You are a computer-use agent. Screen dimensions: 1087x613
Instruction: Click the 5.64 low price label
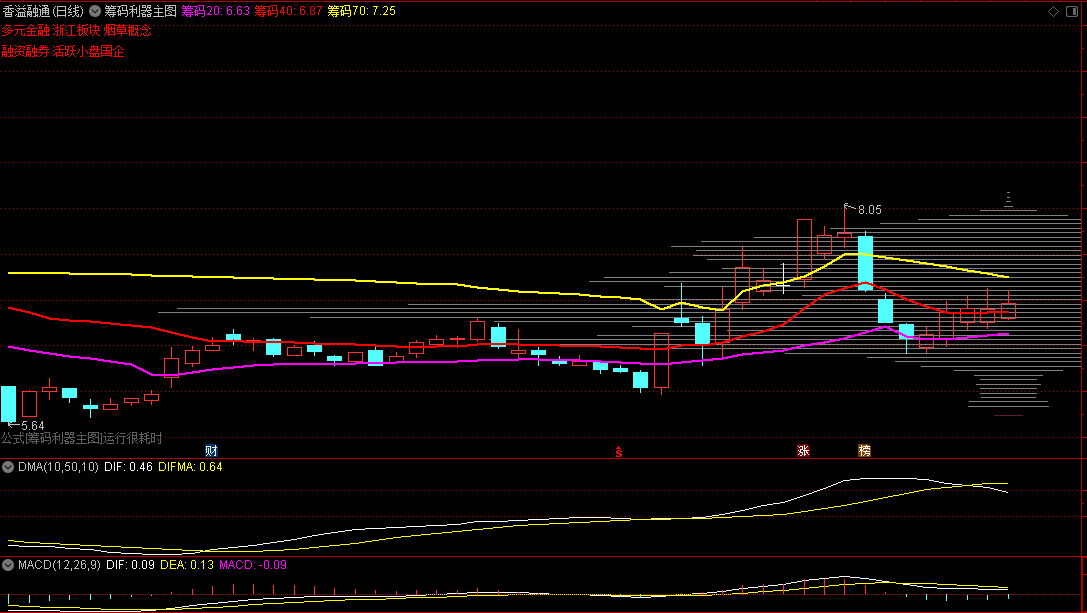point(33,426)
